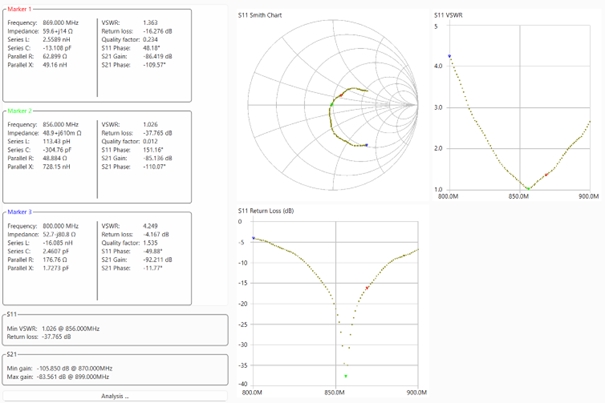Select Marker 2 frequency value 856.000 MHz
Image resolution: width=605 pixels, height=403 pixels.
click(61, 125)
